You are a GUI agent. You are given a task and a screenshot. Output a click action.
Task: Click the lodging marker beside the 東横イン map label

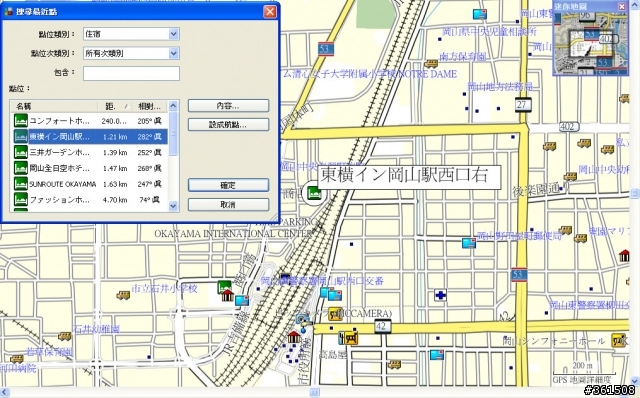tap(313, 193)
